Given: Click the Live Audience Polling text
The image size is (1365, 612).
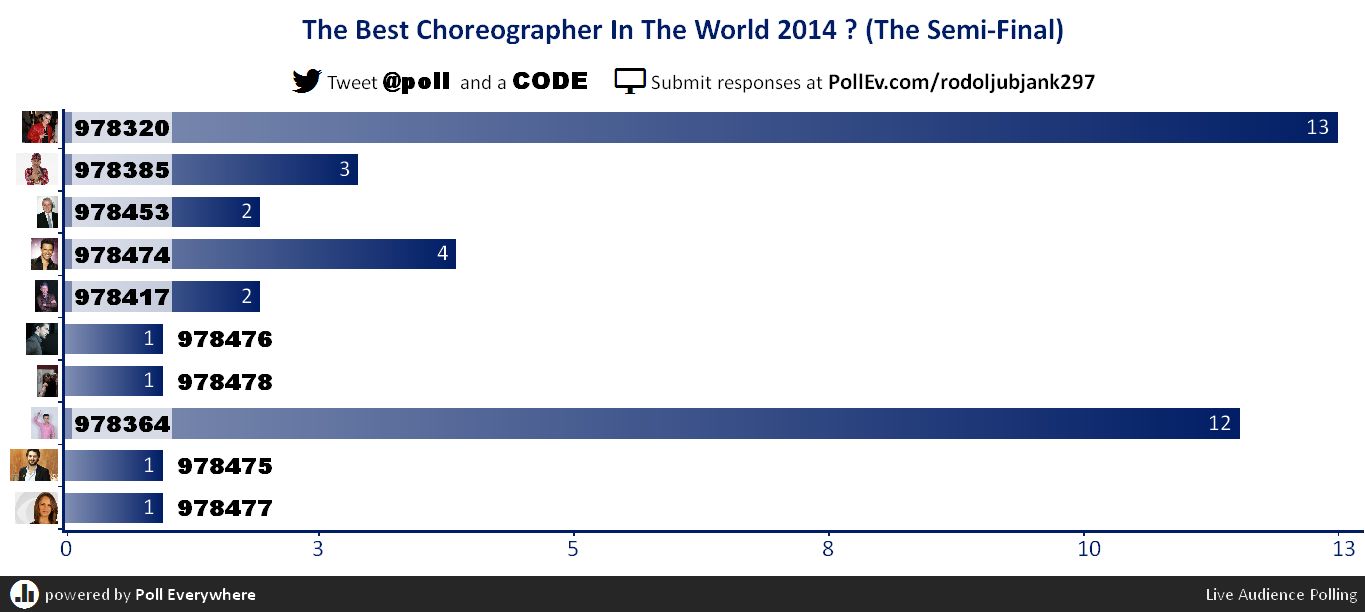Looking at the screenshot, I should [1281, 594].
